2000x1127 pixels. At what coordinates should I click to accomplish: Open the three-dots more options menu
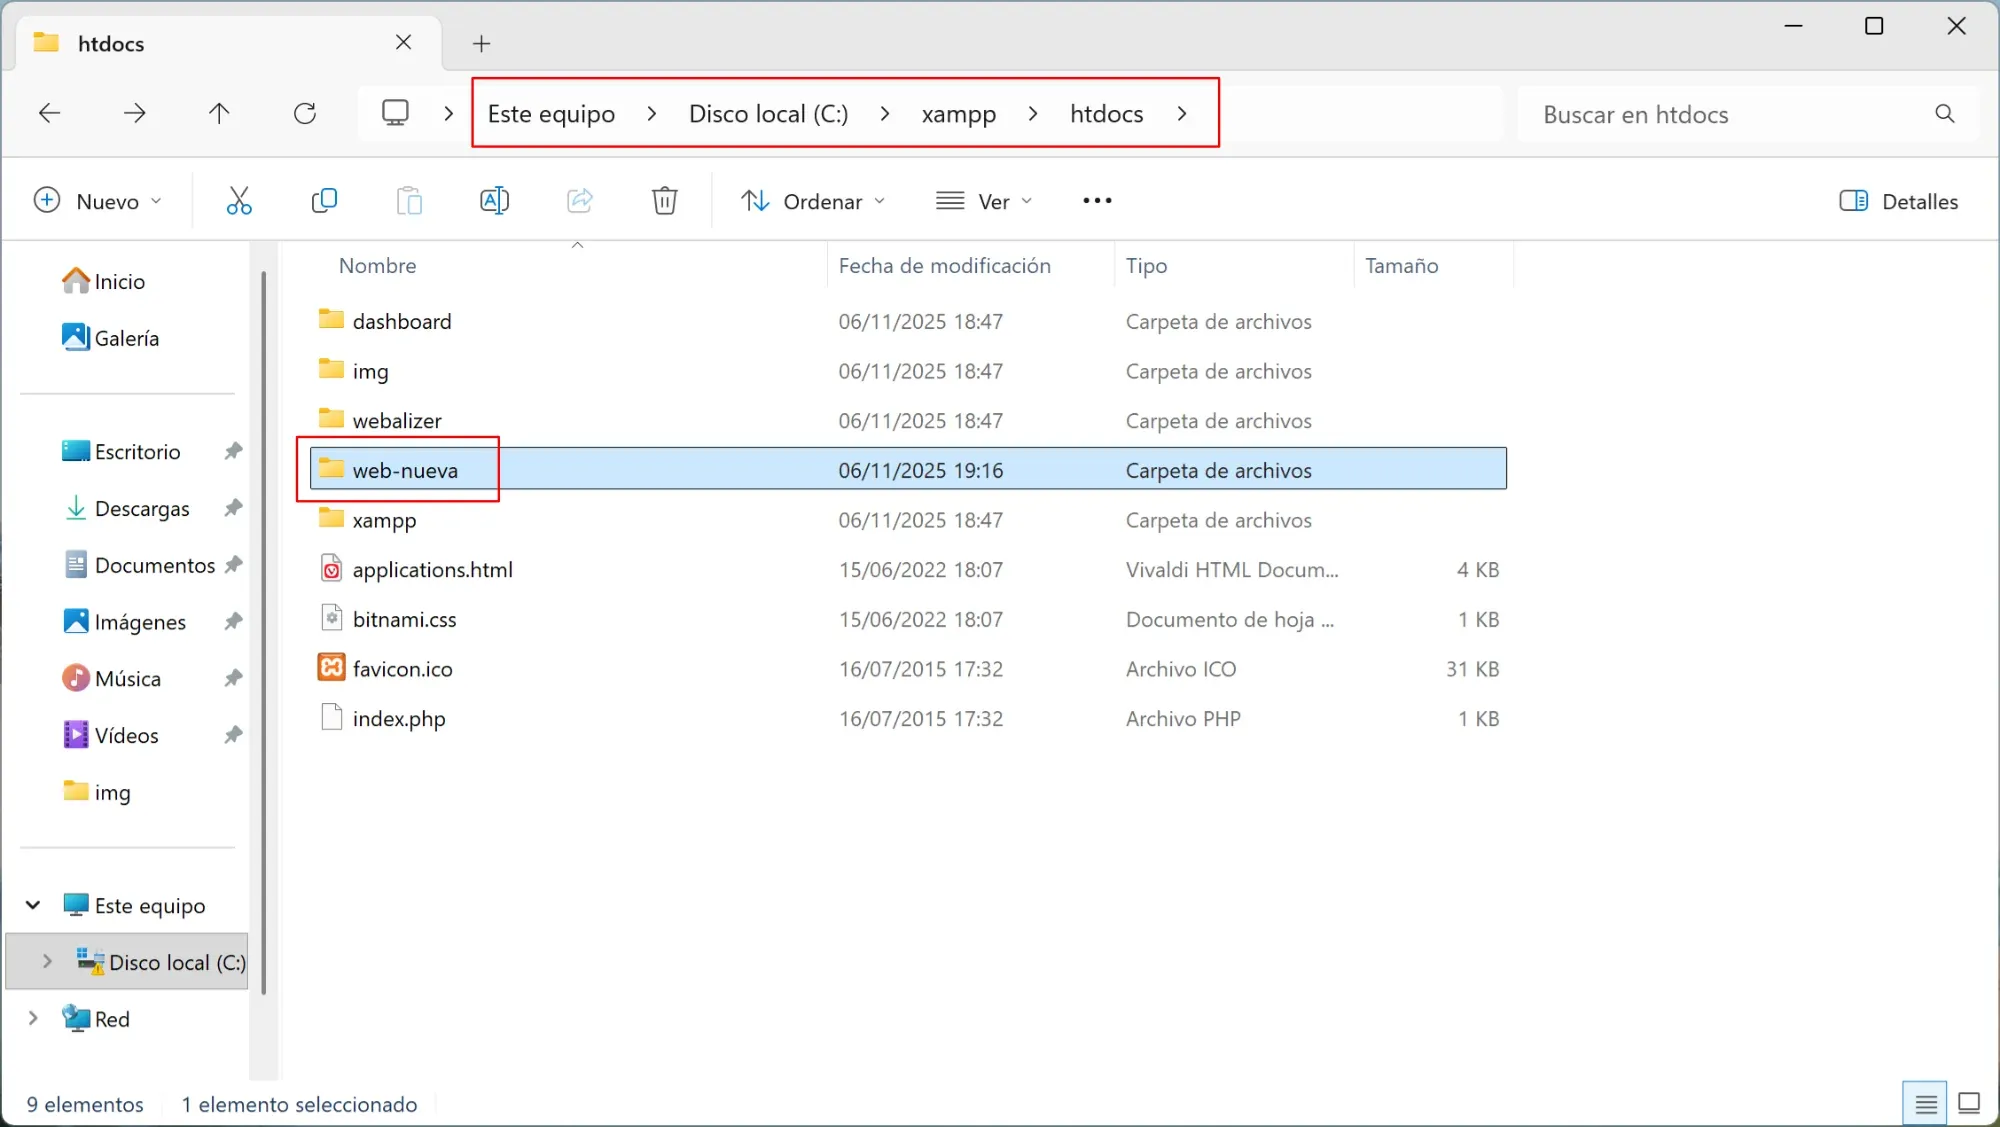(1097, 201)
